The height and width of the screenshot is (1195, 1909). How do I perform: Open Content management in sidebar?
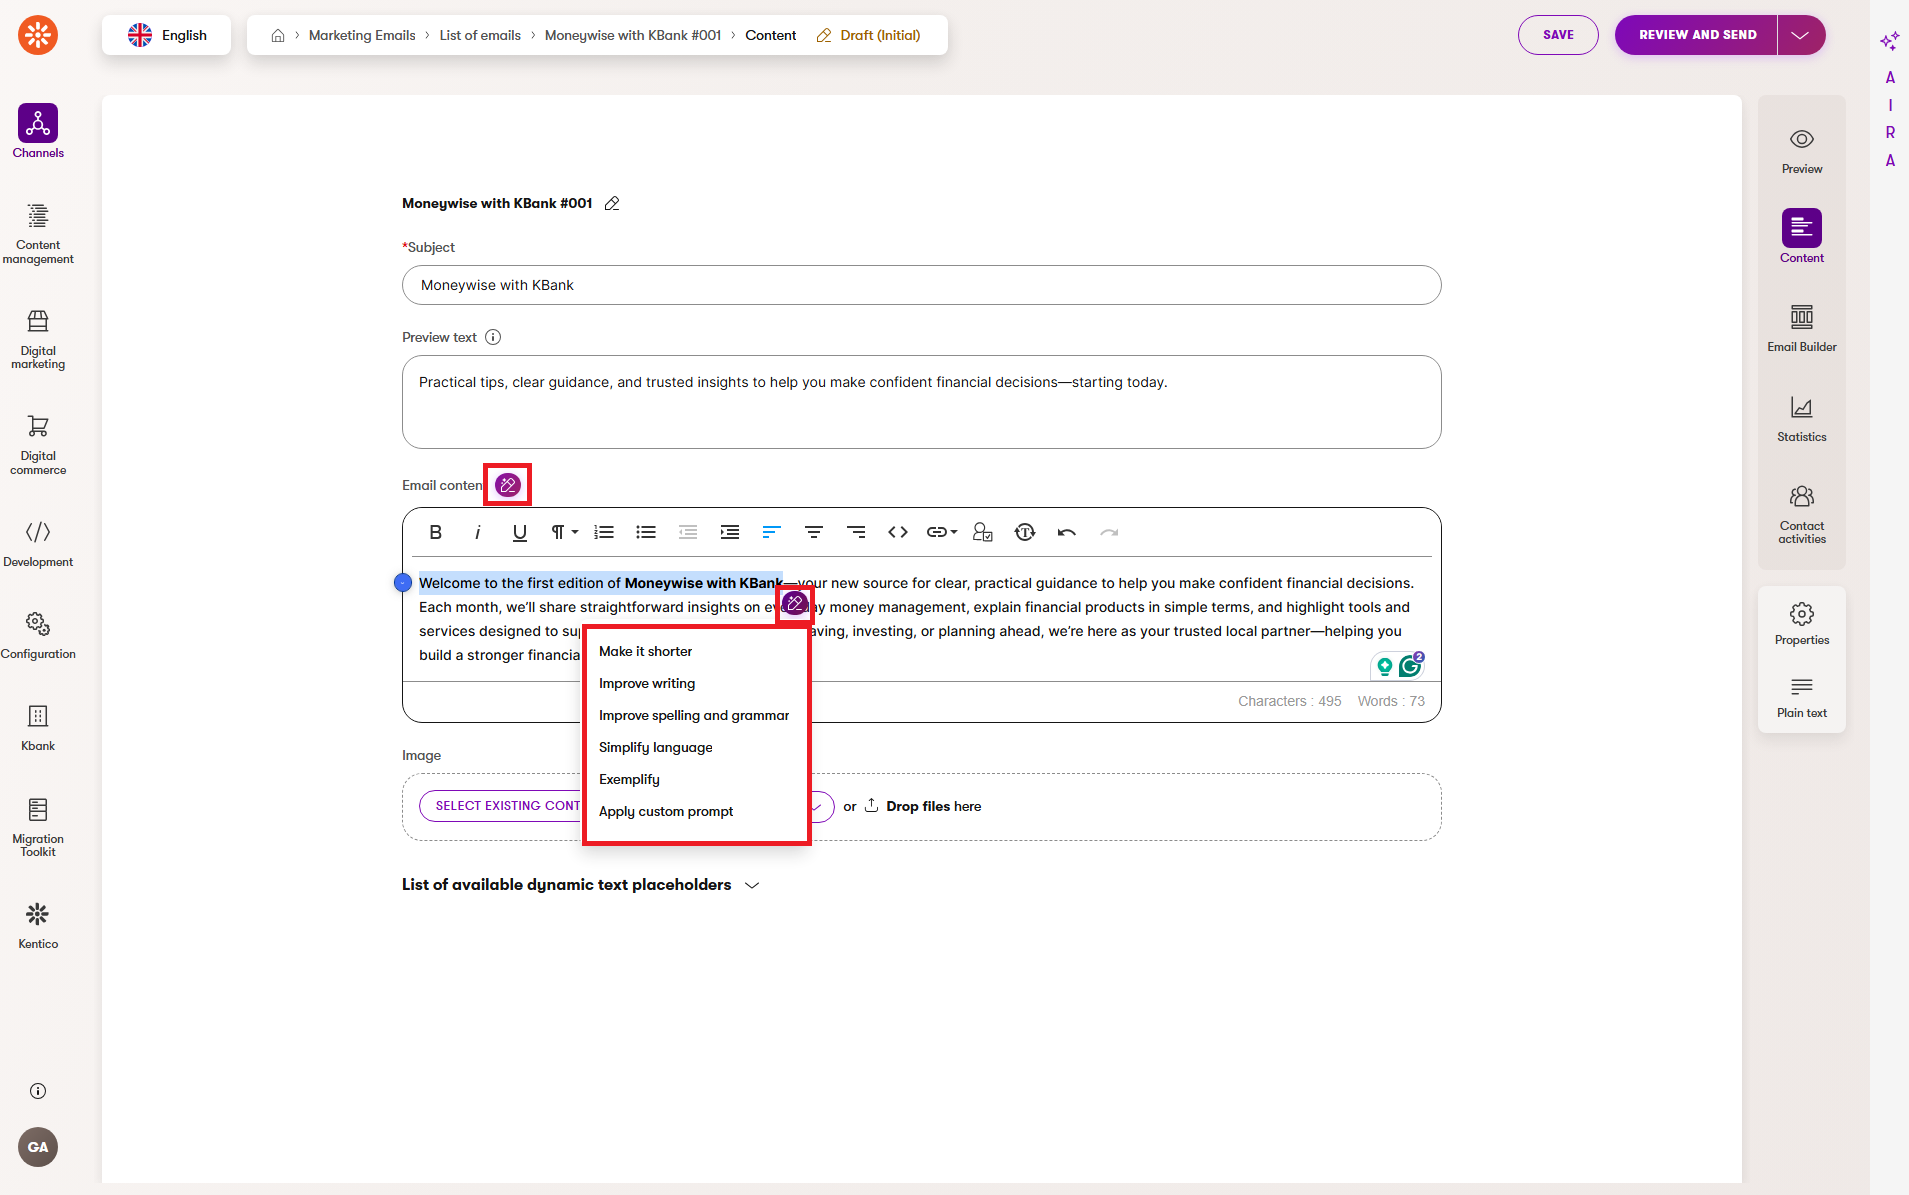click(38, 235)
